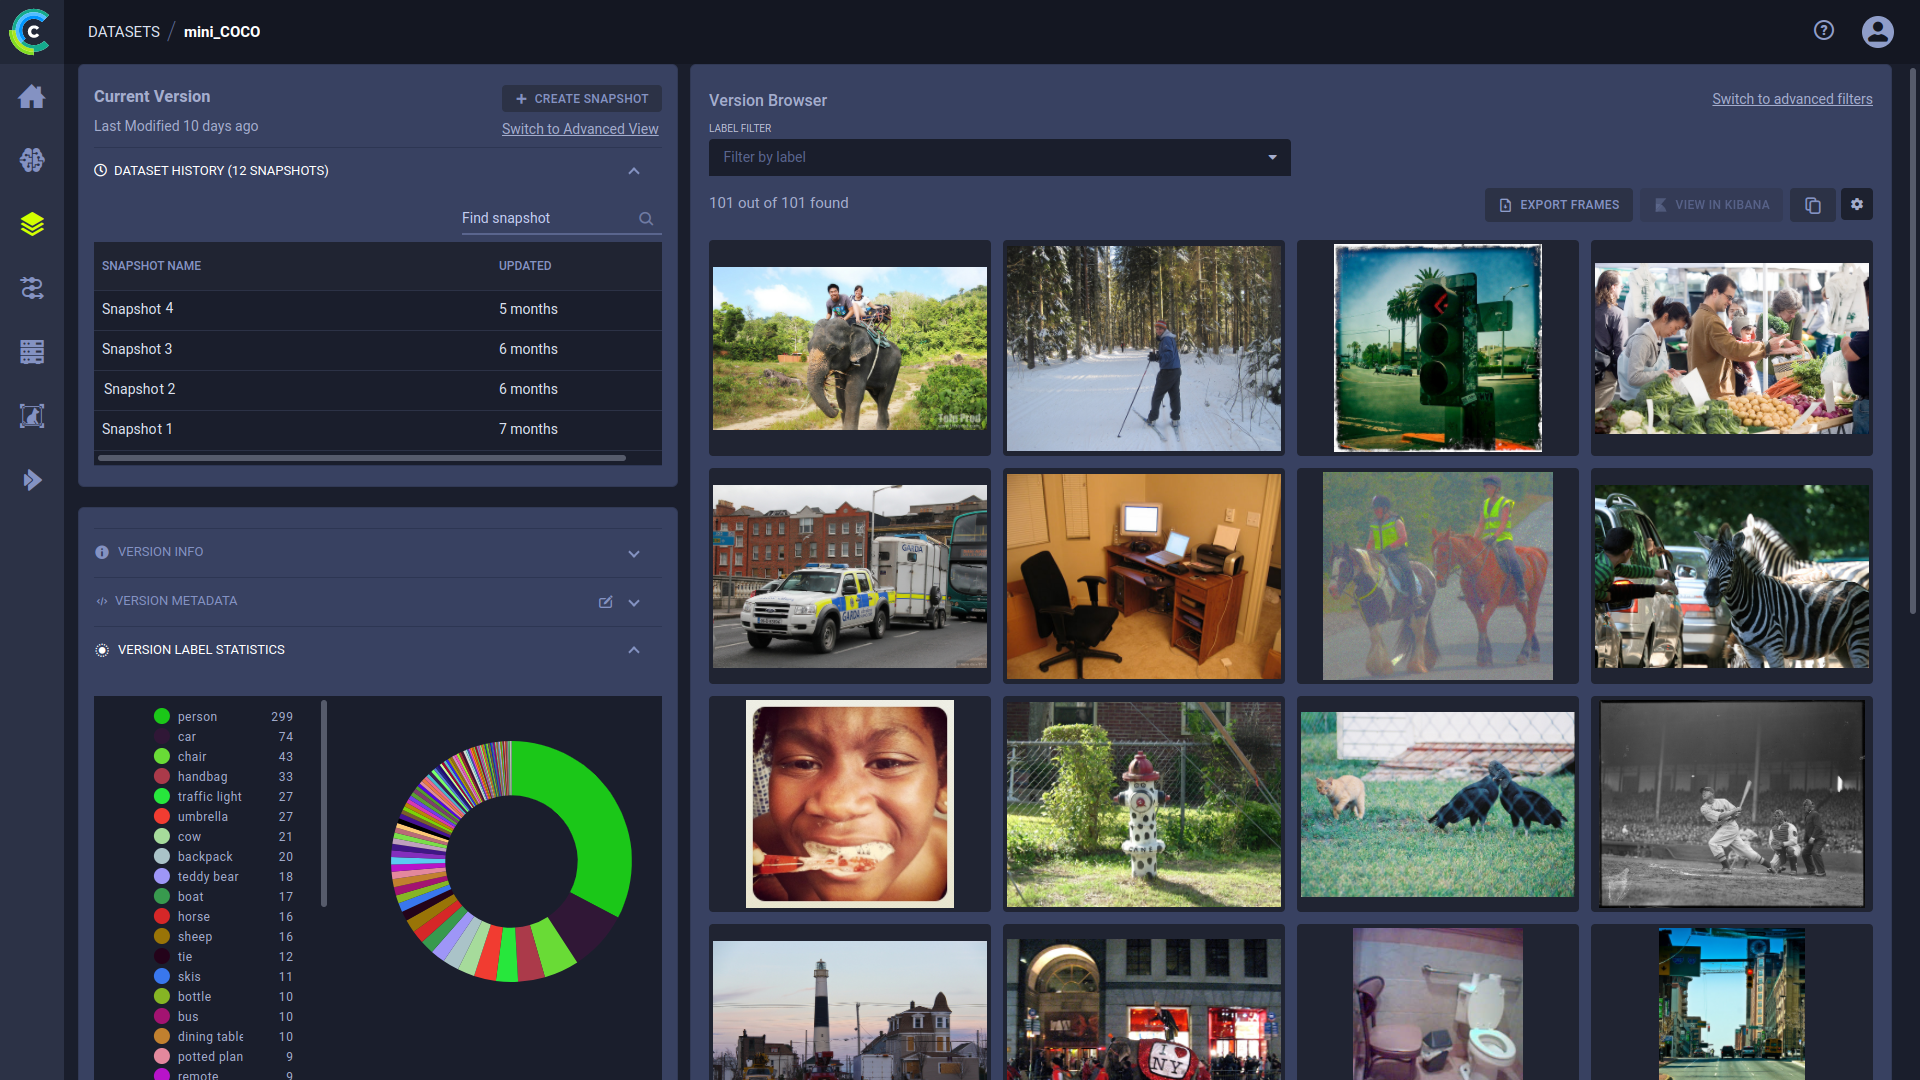1920x1080 pixels.
Task: Open the horse riders thumbnail
Action: [1437, 577]
